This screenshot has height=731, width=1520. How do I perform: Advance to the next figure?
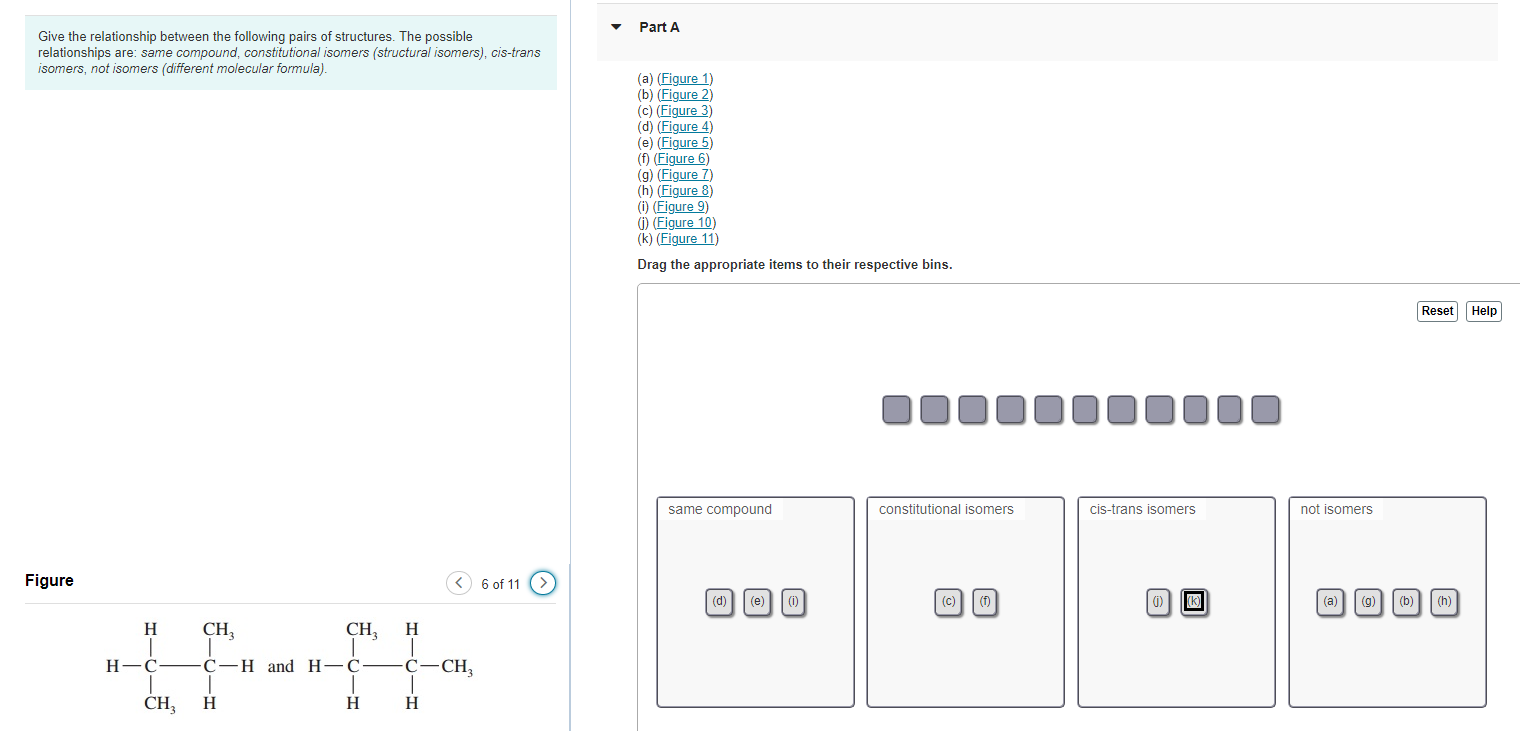(x=542, y=582)
